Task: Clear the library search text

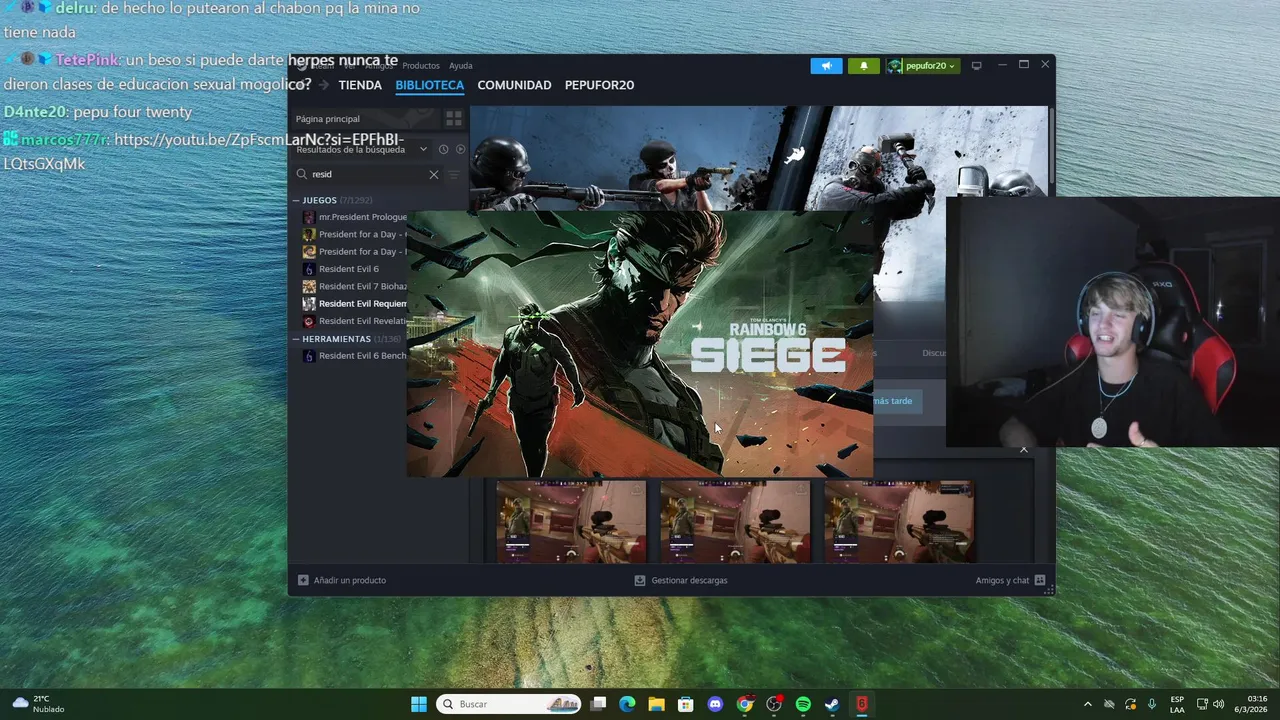Action: click(434, 174)
